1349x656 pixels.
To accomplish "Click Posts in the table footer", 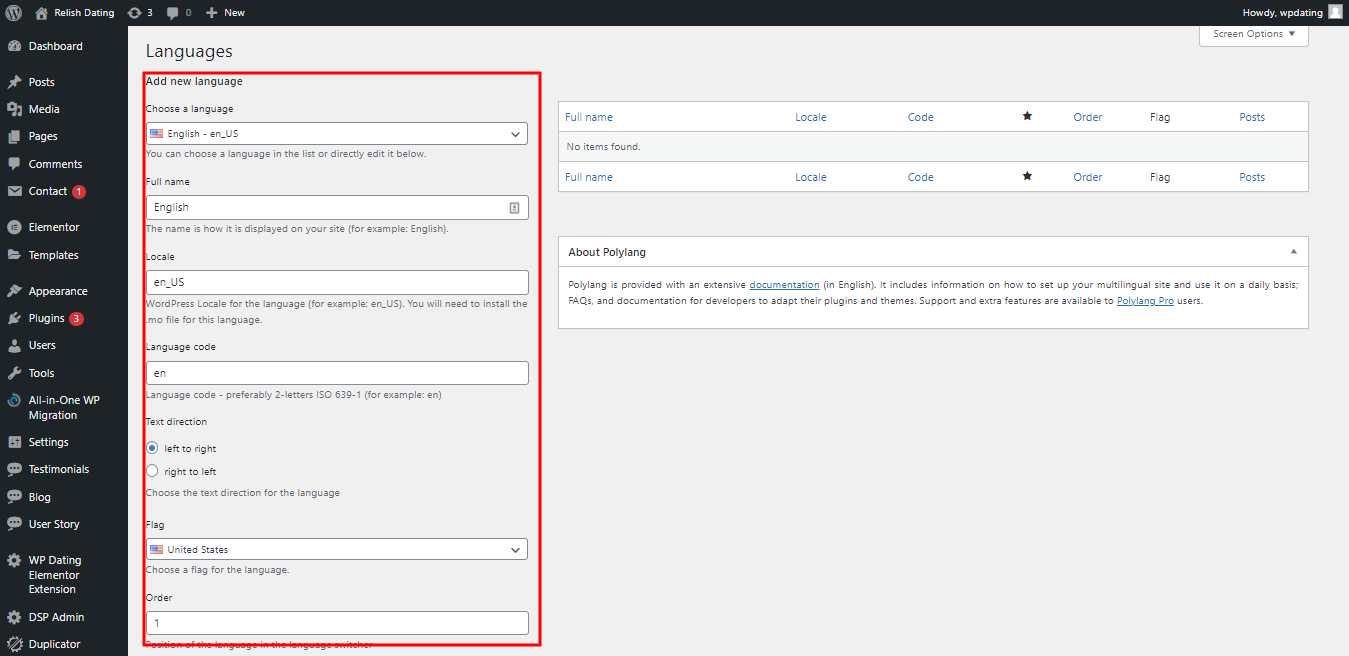I will 1252,177.
